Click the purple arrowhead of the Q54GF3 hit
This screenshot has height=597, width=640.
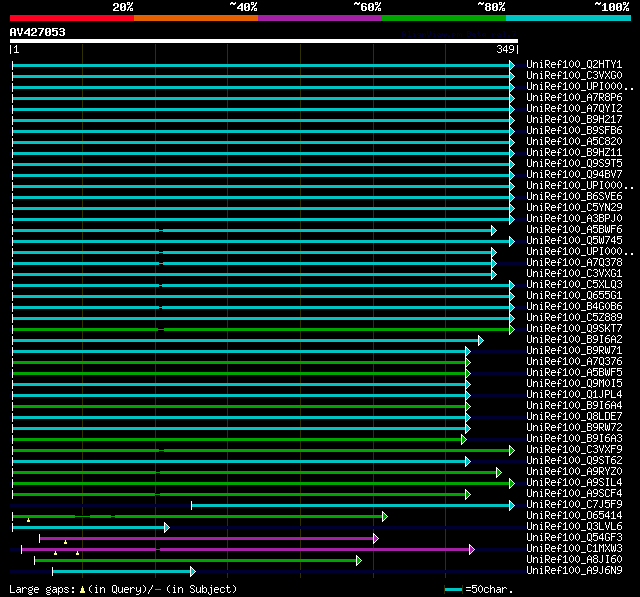point(375,538)
